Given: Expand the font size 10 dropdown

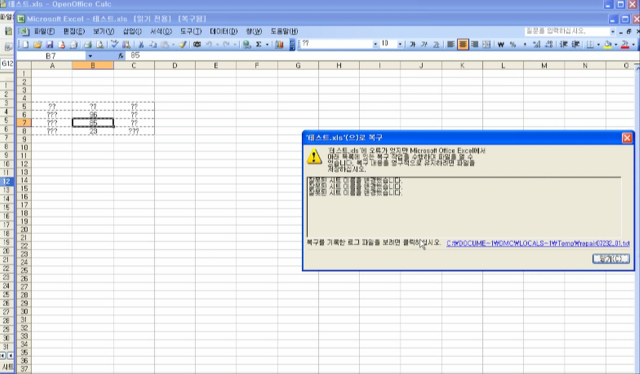Looking at the screenshot, I should 400,44.
